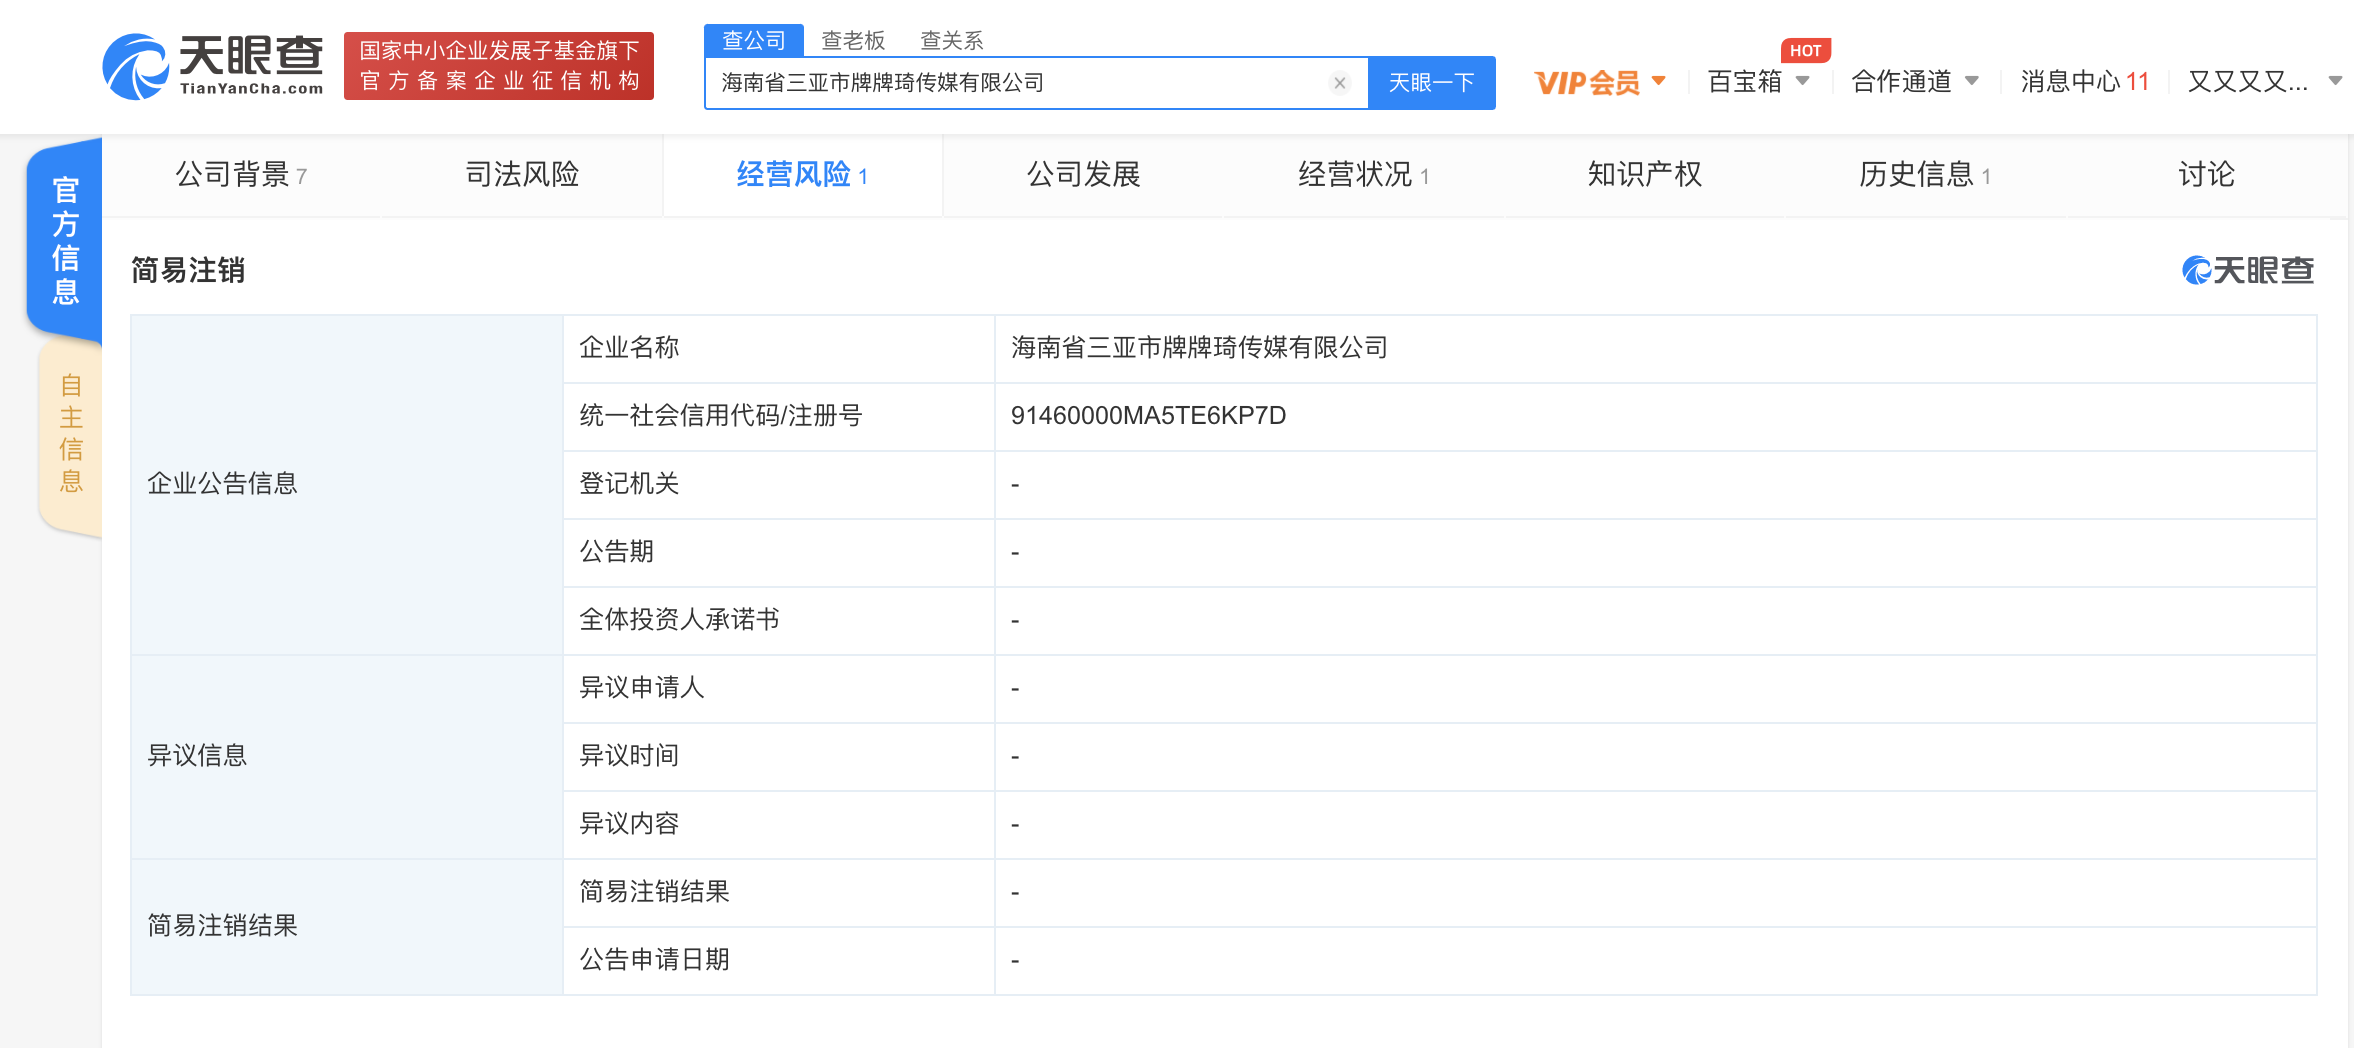Expand the 合作通道 dropdown
This screenshot has height=1048, width=2354.
tap(1914, 82)
